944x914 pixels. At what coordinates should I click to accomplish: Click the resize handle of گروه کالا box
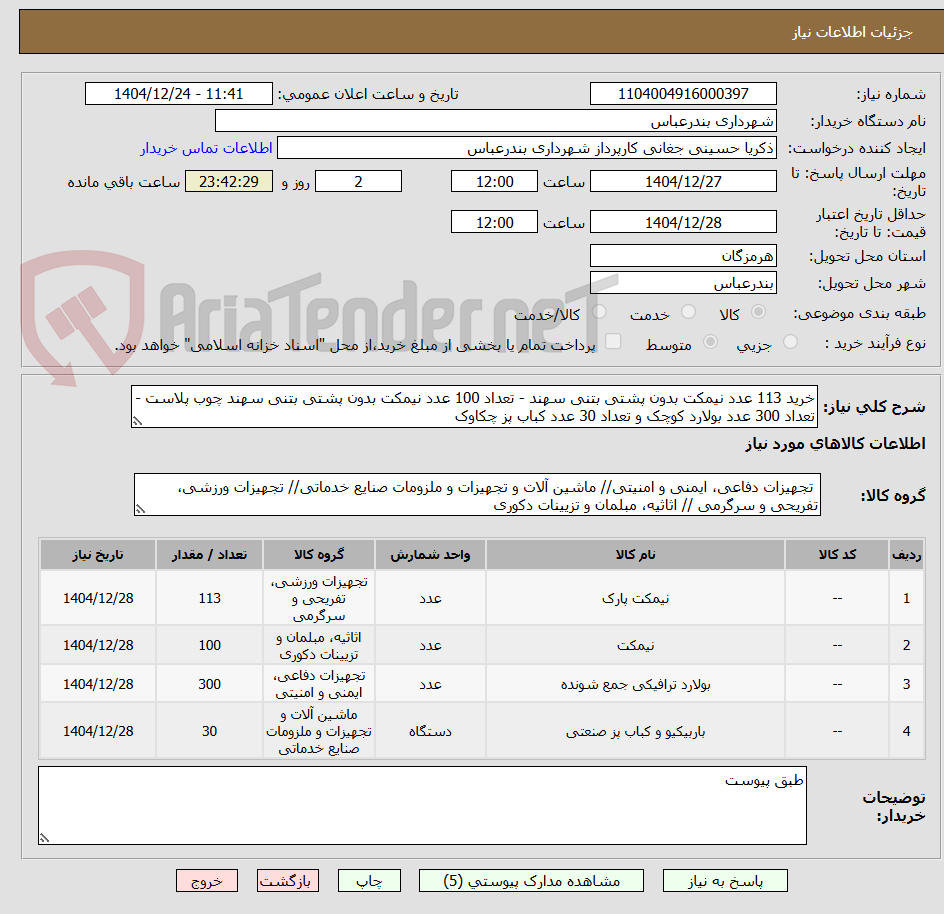pos(140,509)
